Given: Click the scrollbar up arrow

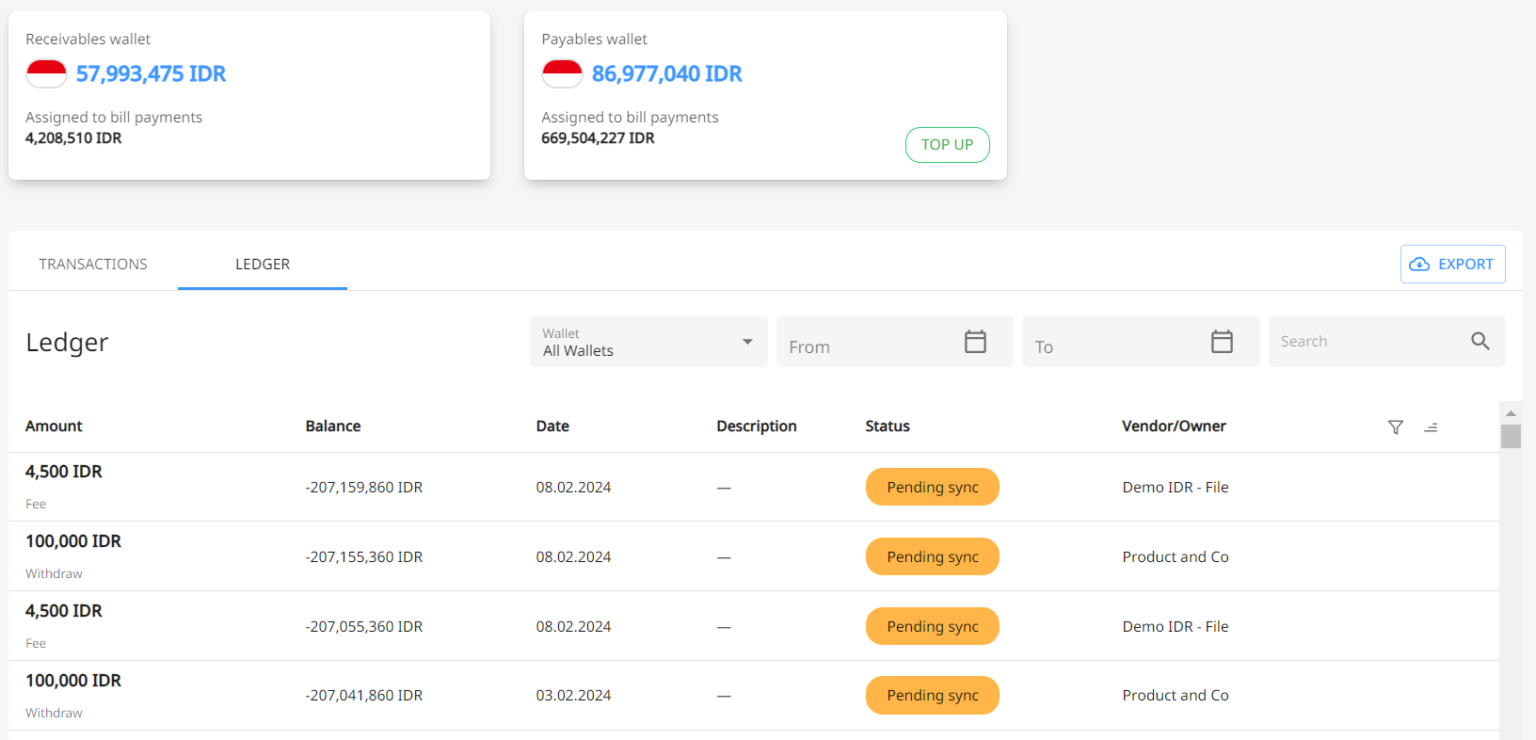Looking at the screenshot, I should (x=1511, y=412).
